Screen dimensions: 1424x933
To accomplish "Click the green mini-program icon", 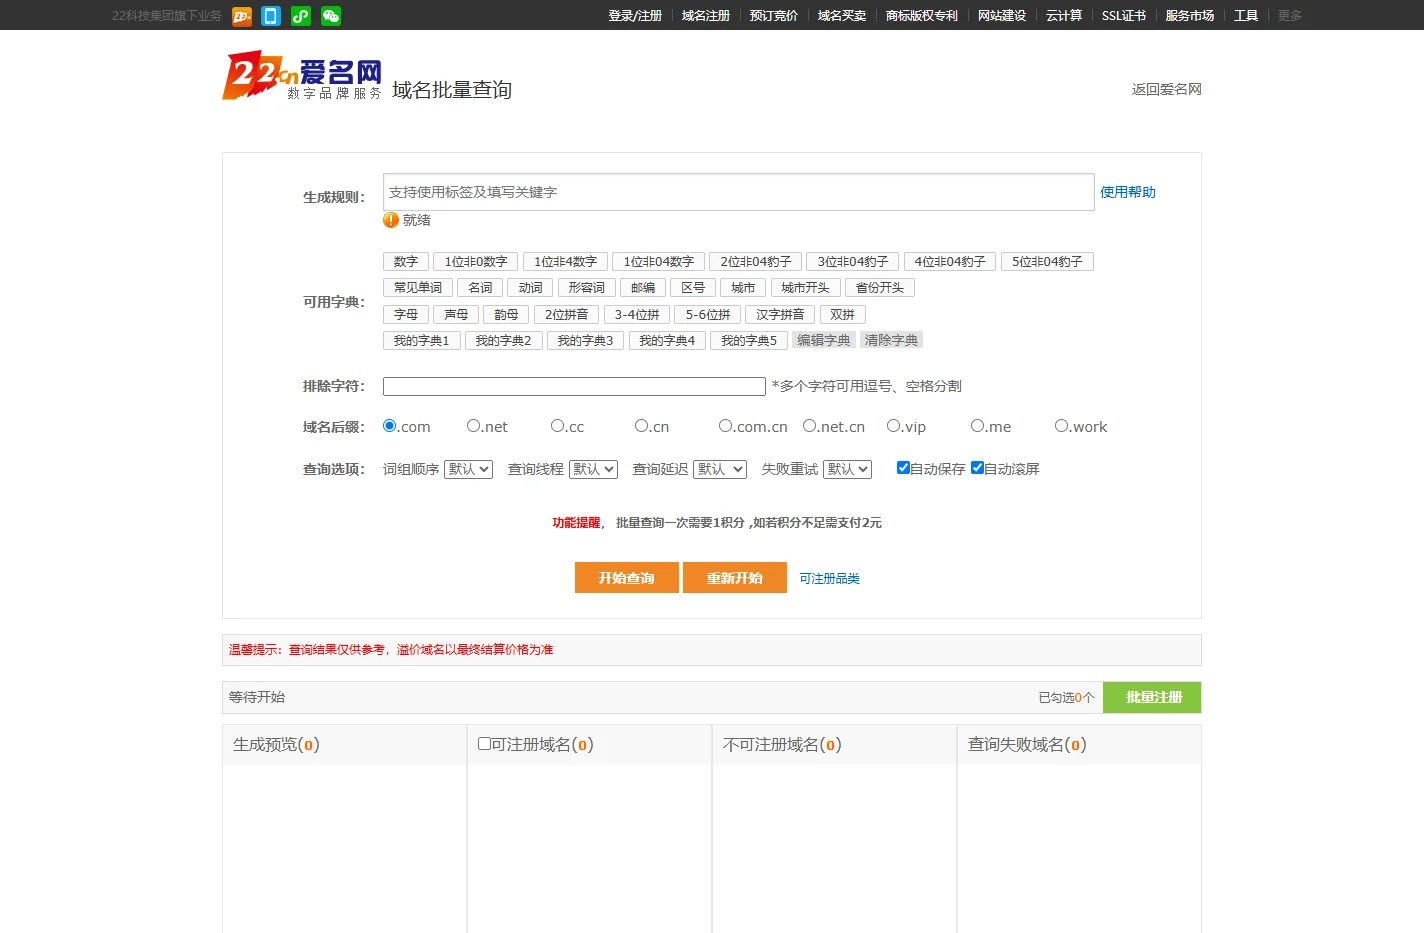I will pyautogui.click(x=301, y=16).
